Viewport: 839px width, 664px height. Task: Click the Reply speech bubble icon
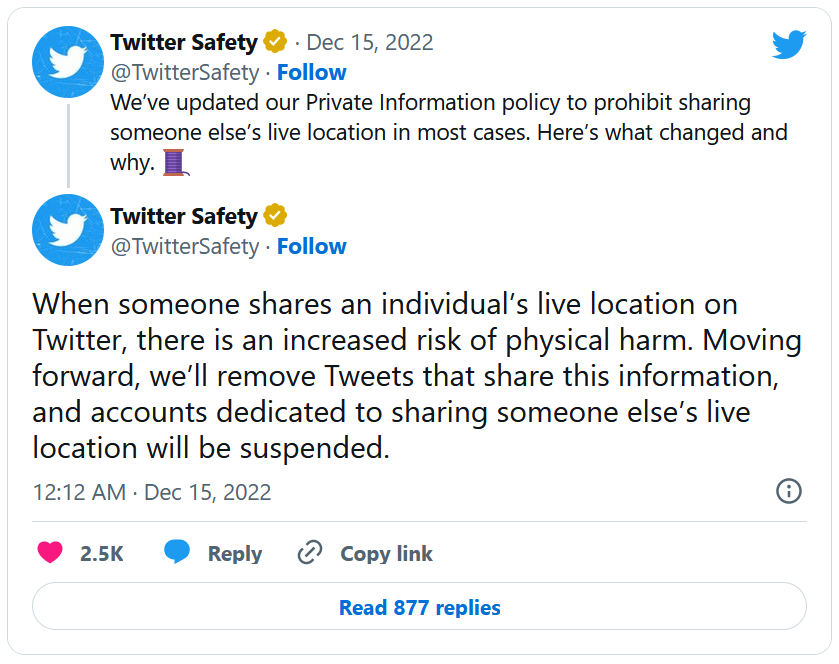tap(177, 552)
